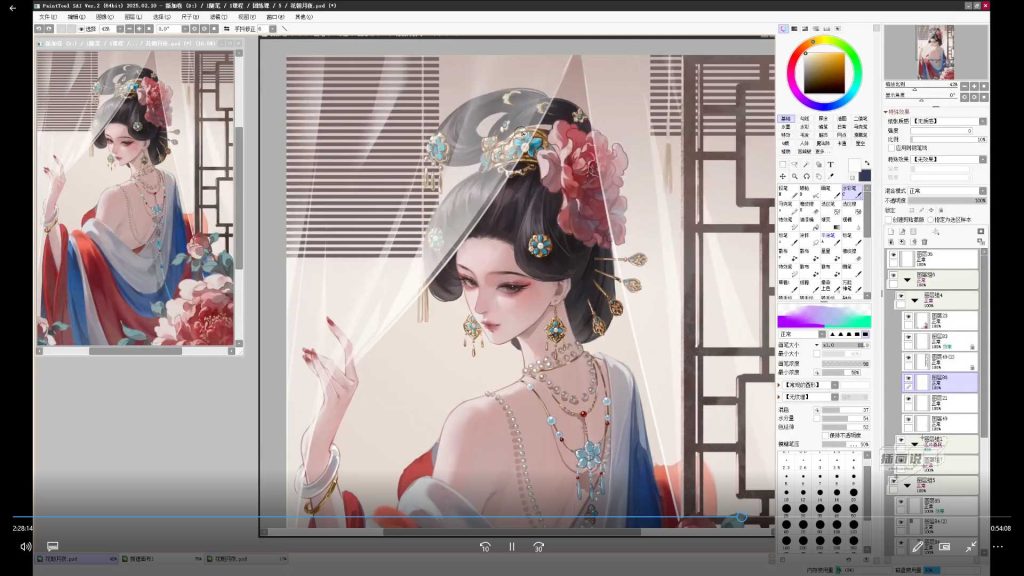The height and width of the screenshot is (576, 1024).
Task: Enable the 创建剪贴蒙版 checkbox
Action: [x=889, y=219]
